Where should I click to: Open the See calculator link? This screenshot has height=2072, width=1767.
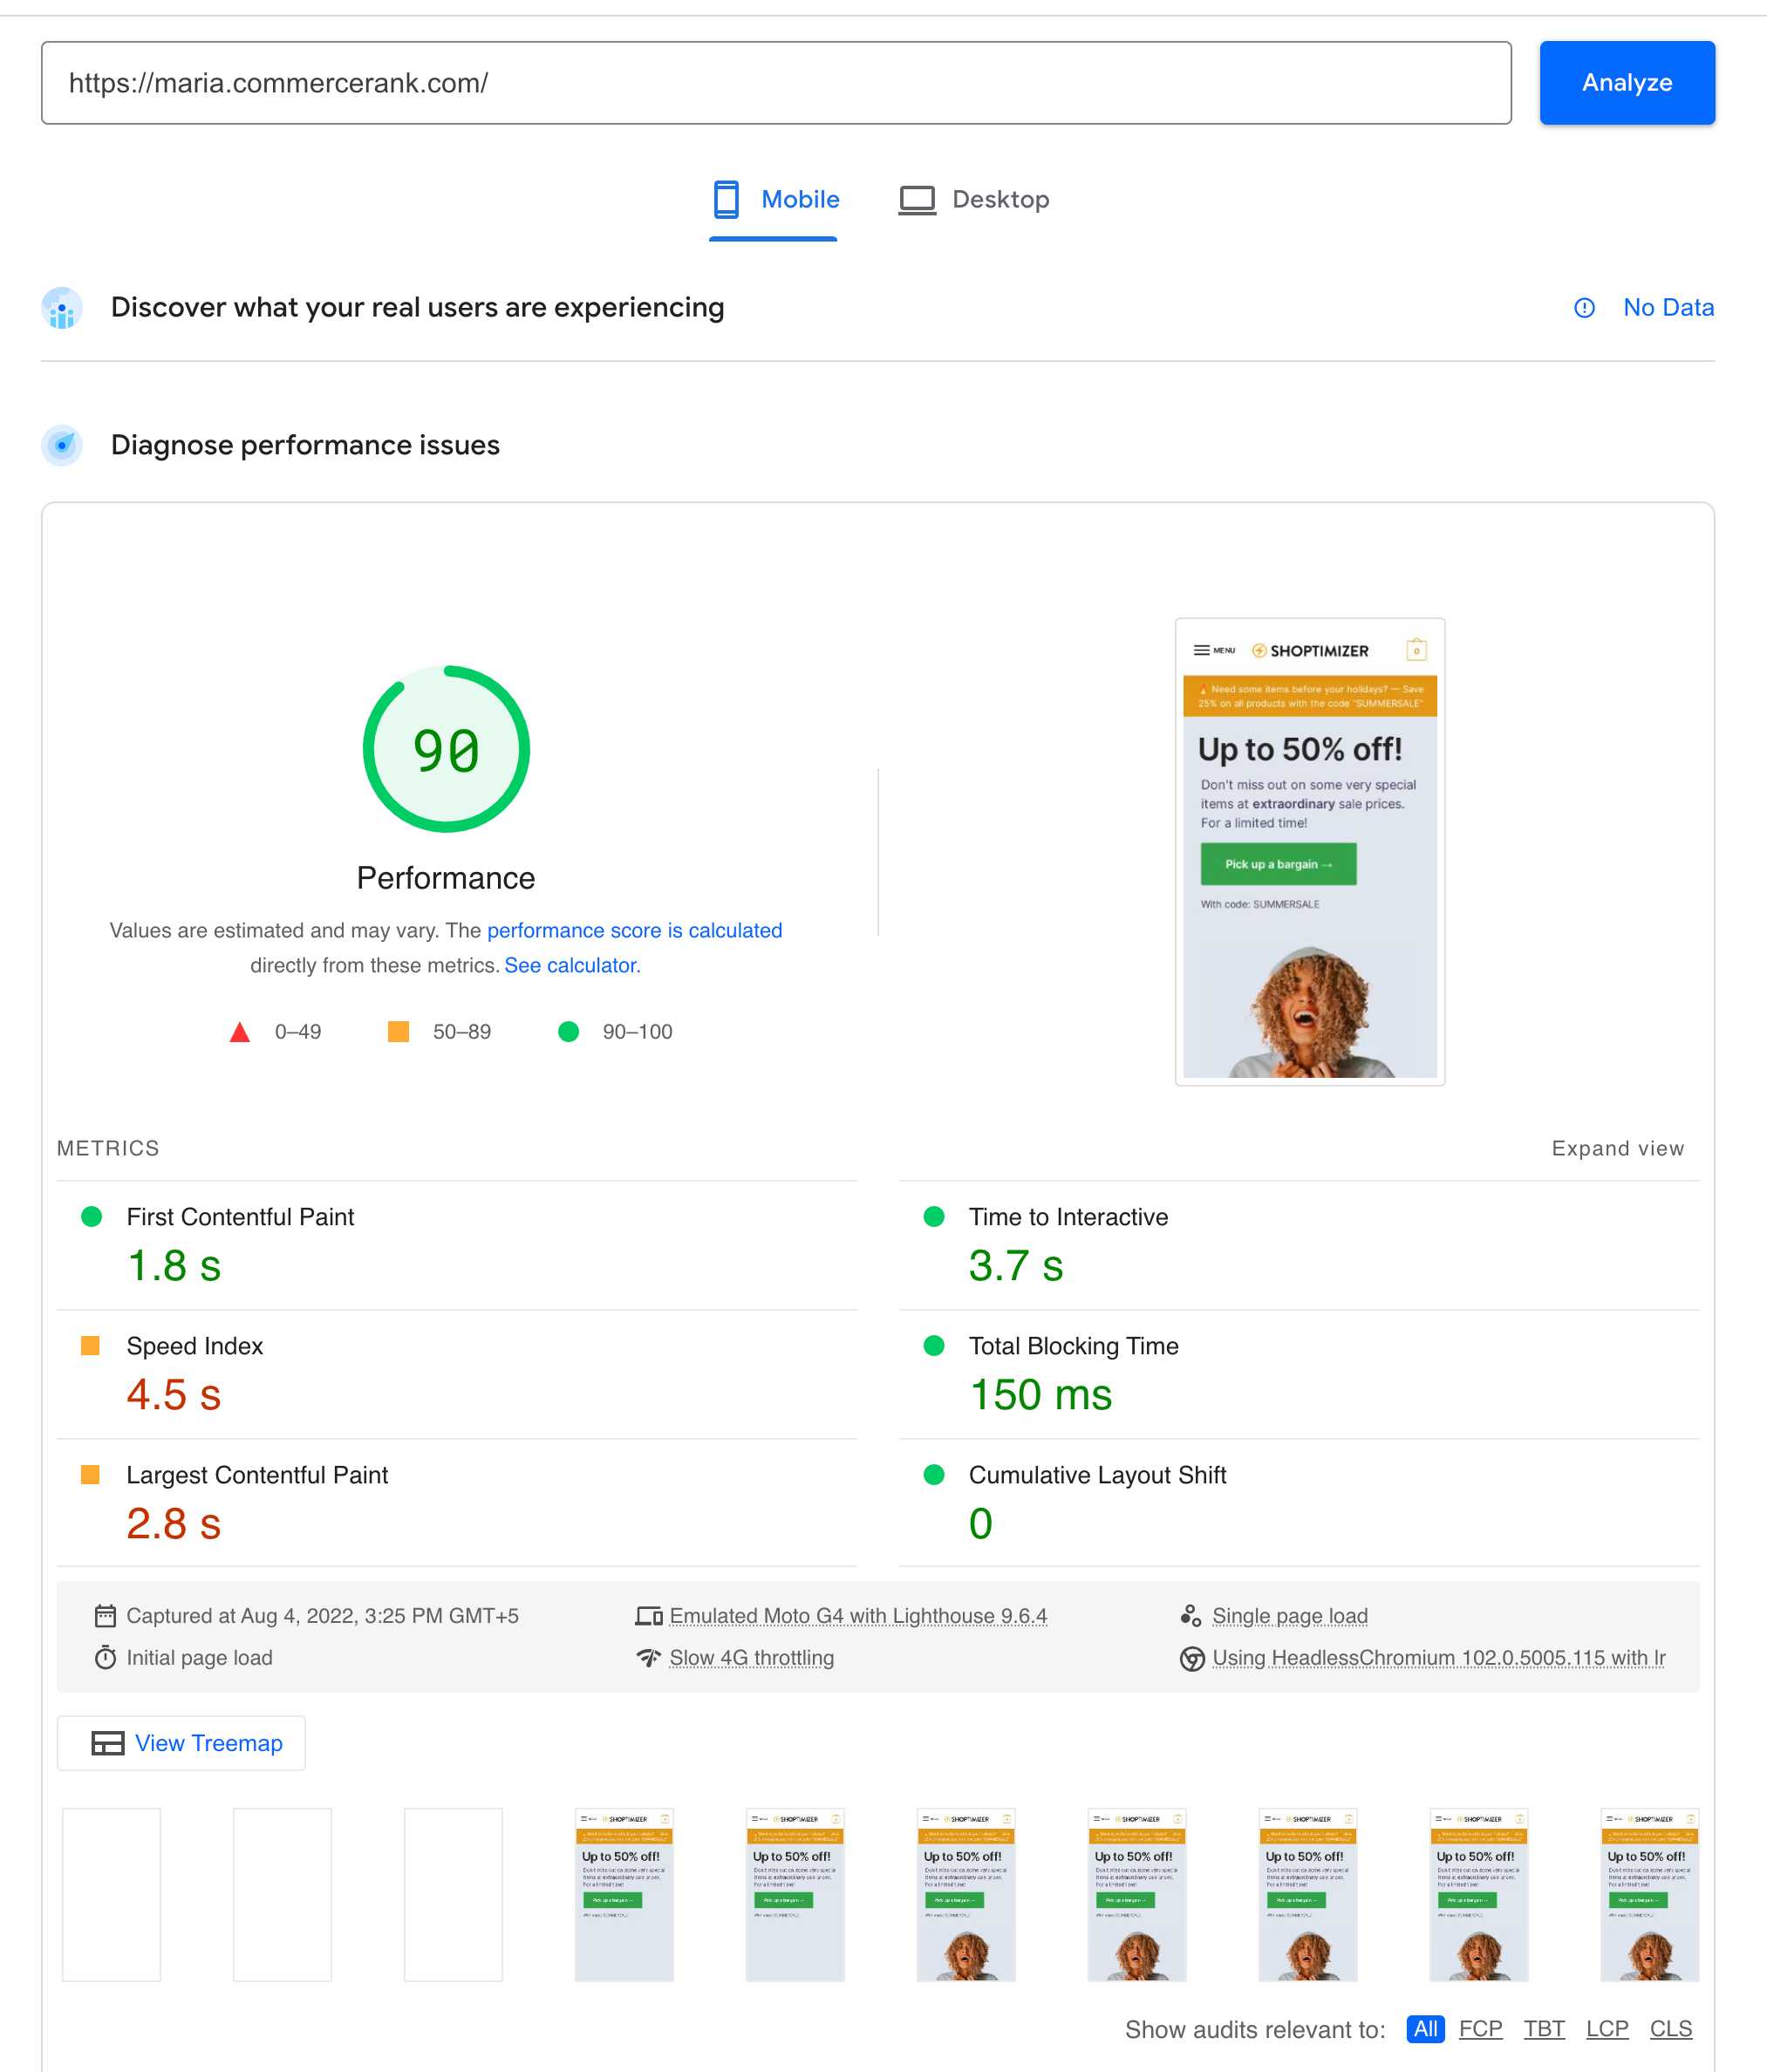[572, 965]
